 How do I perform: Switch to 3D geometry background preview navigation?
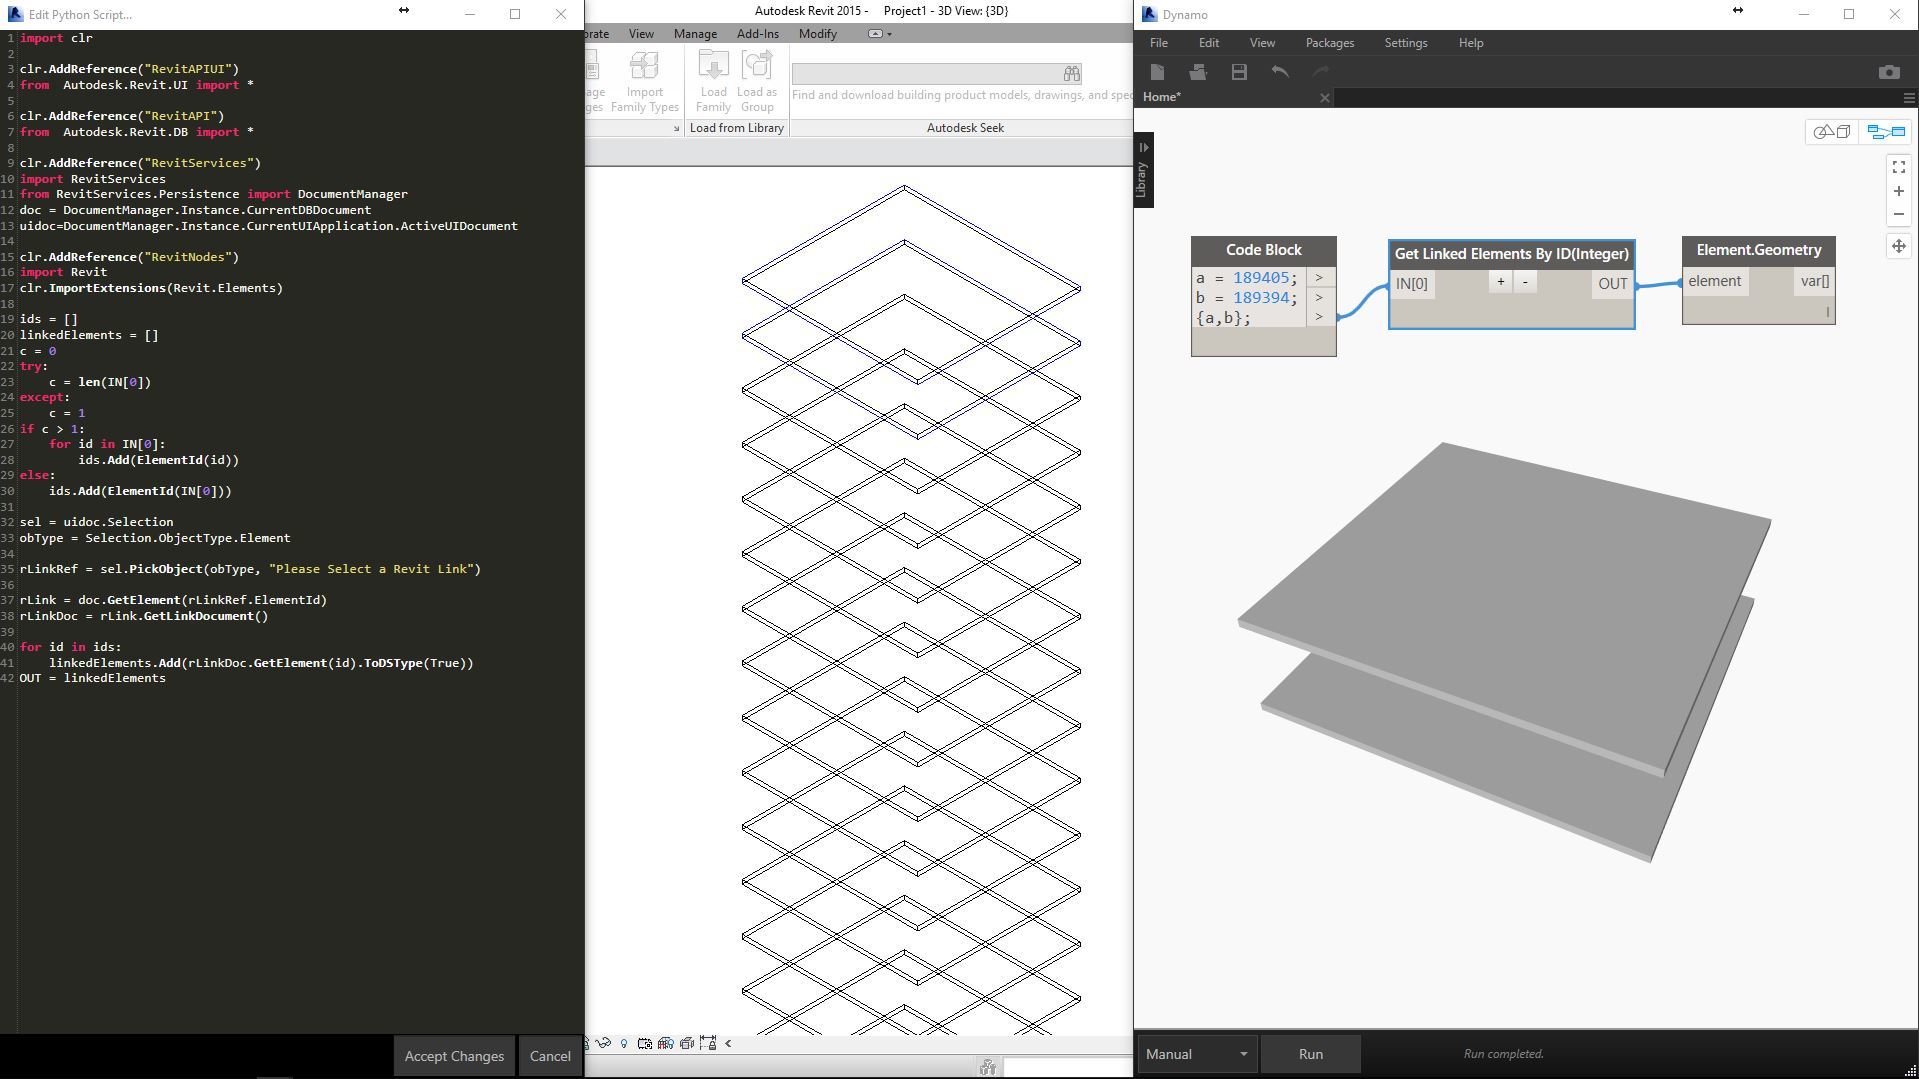tap(1832, 132)
